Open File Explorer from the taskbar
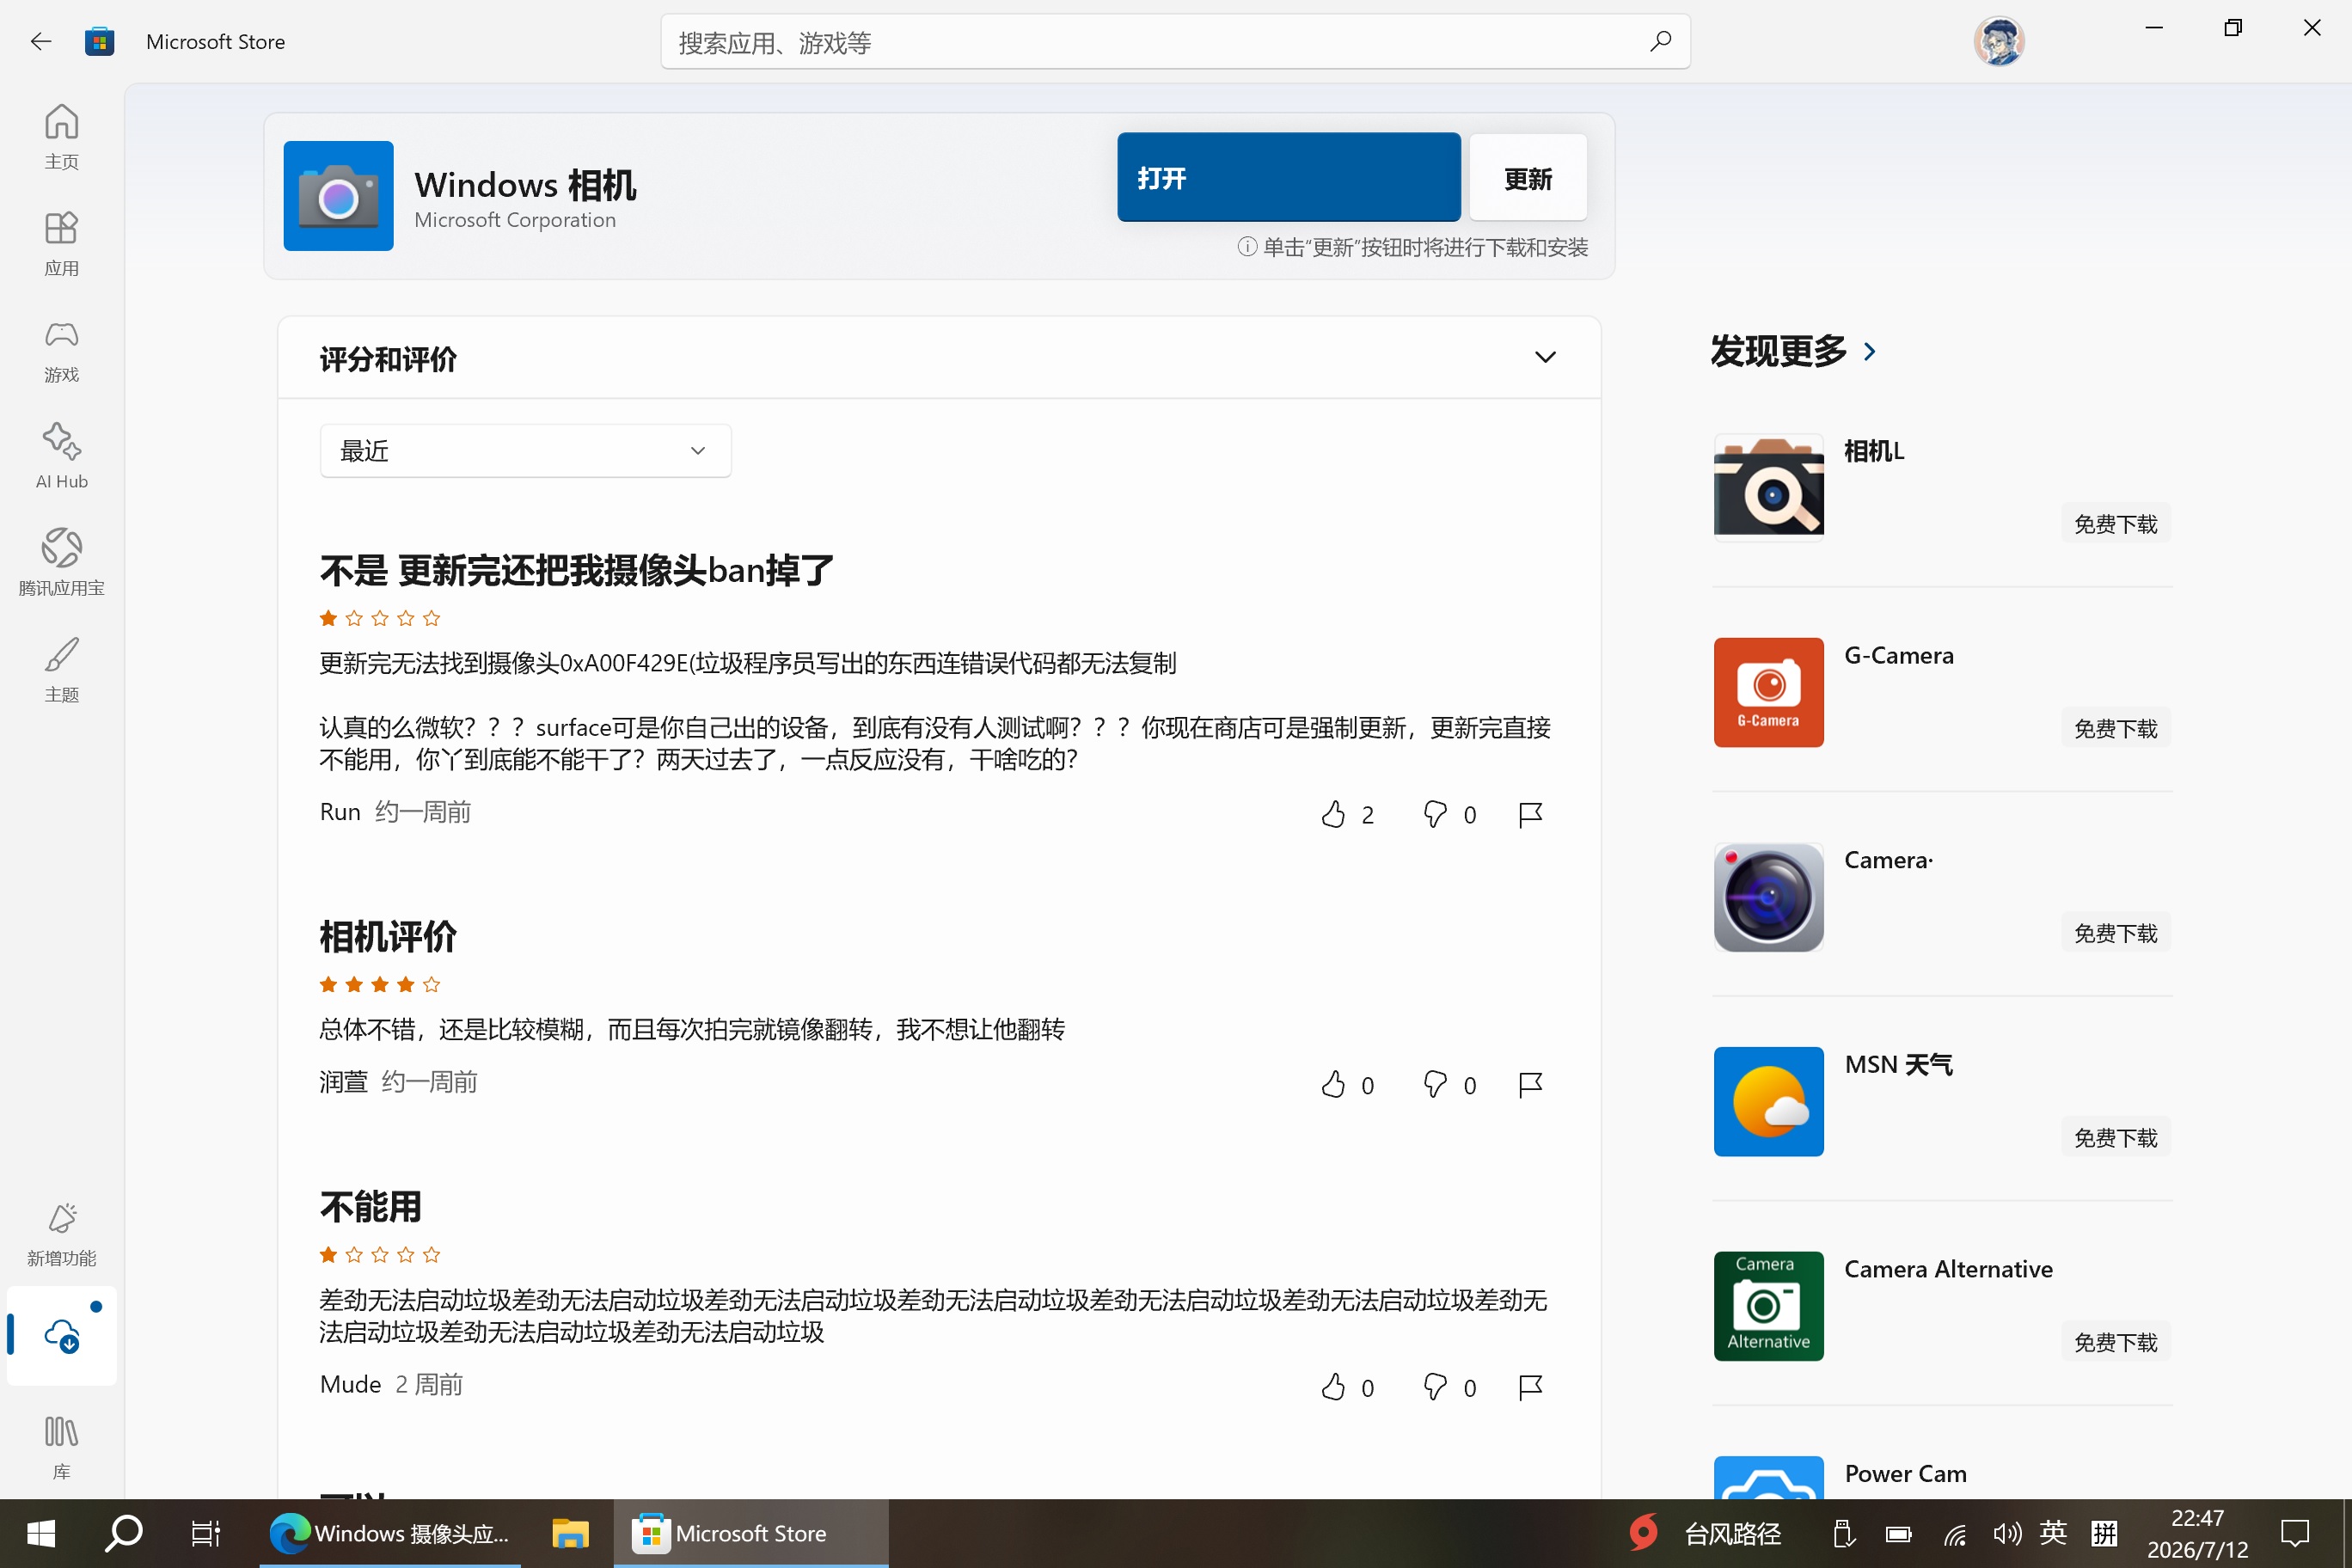 click(x=570, y=1532)
